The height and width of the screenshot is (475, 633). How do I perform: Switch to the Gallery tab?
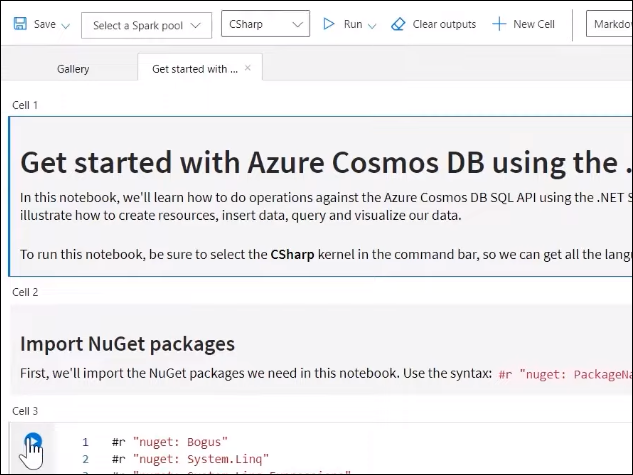pyautogui.click(x=73, y=69)
